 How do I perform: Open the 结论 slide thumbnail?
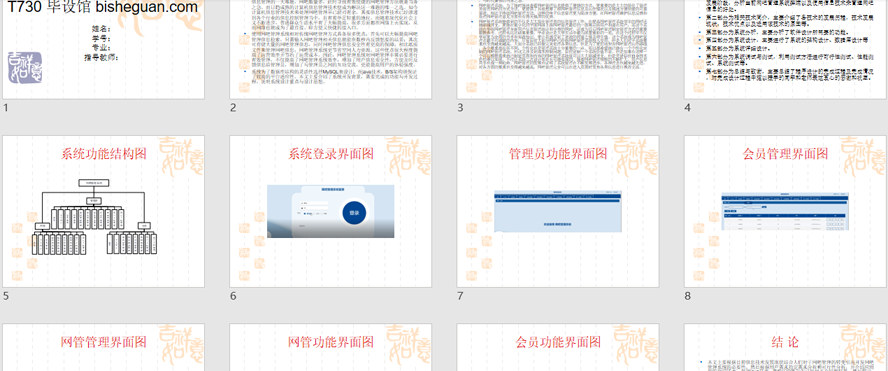click(786, 347)
